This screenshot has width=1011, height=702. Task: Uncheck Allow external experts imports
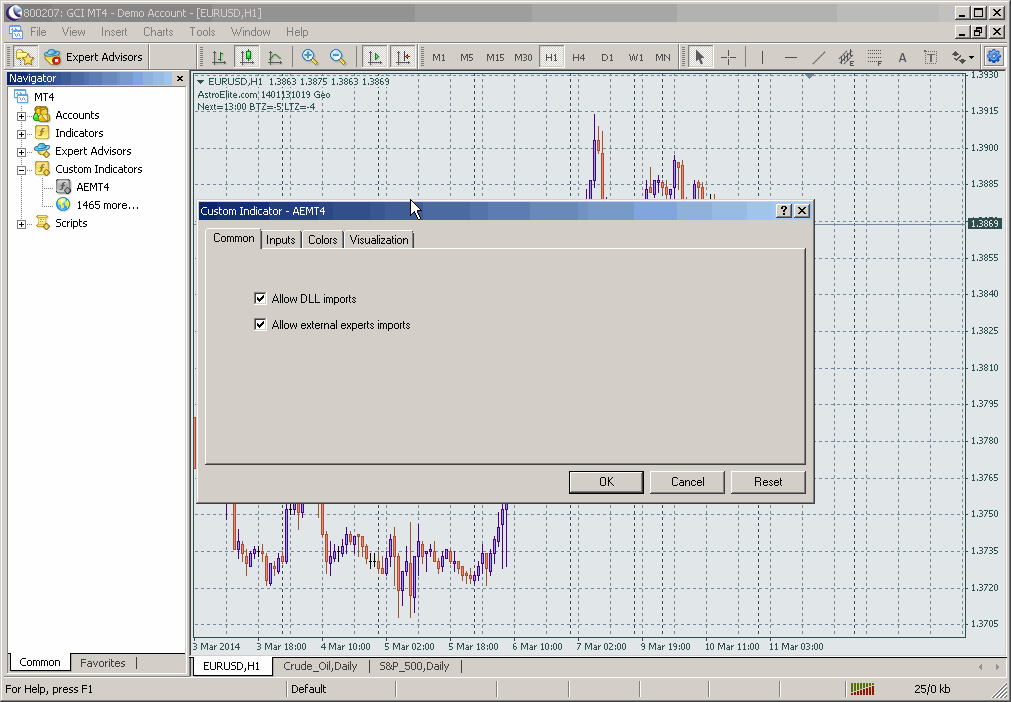click(x=261, y=325)
